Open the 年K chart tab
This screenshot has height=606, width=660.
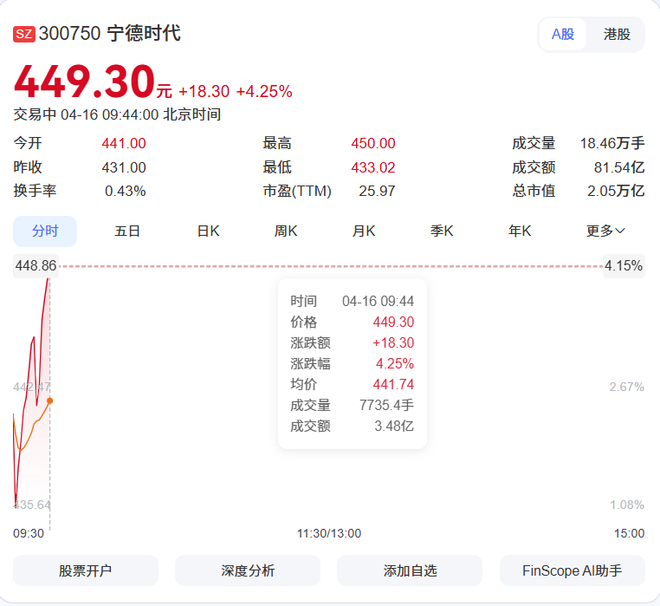click(x=519, y=231)
